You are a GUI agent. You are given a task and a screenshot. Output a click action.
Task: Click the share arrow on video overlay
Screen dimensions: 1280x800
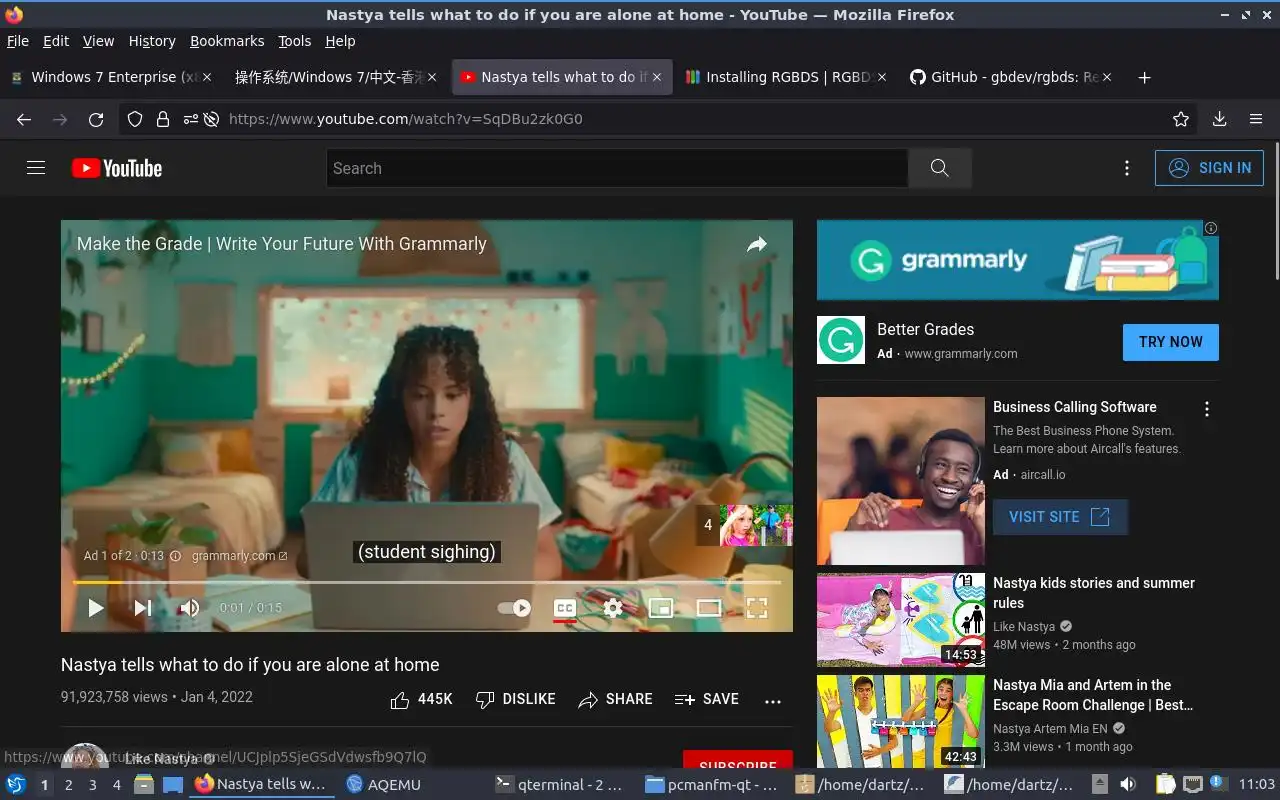click(x=757, y=244)
